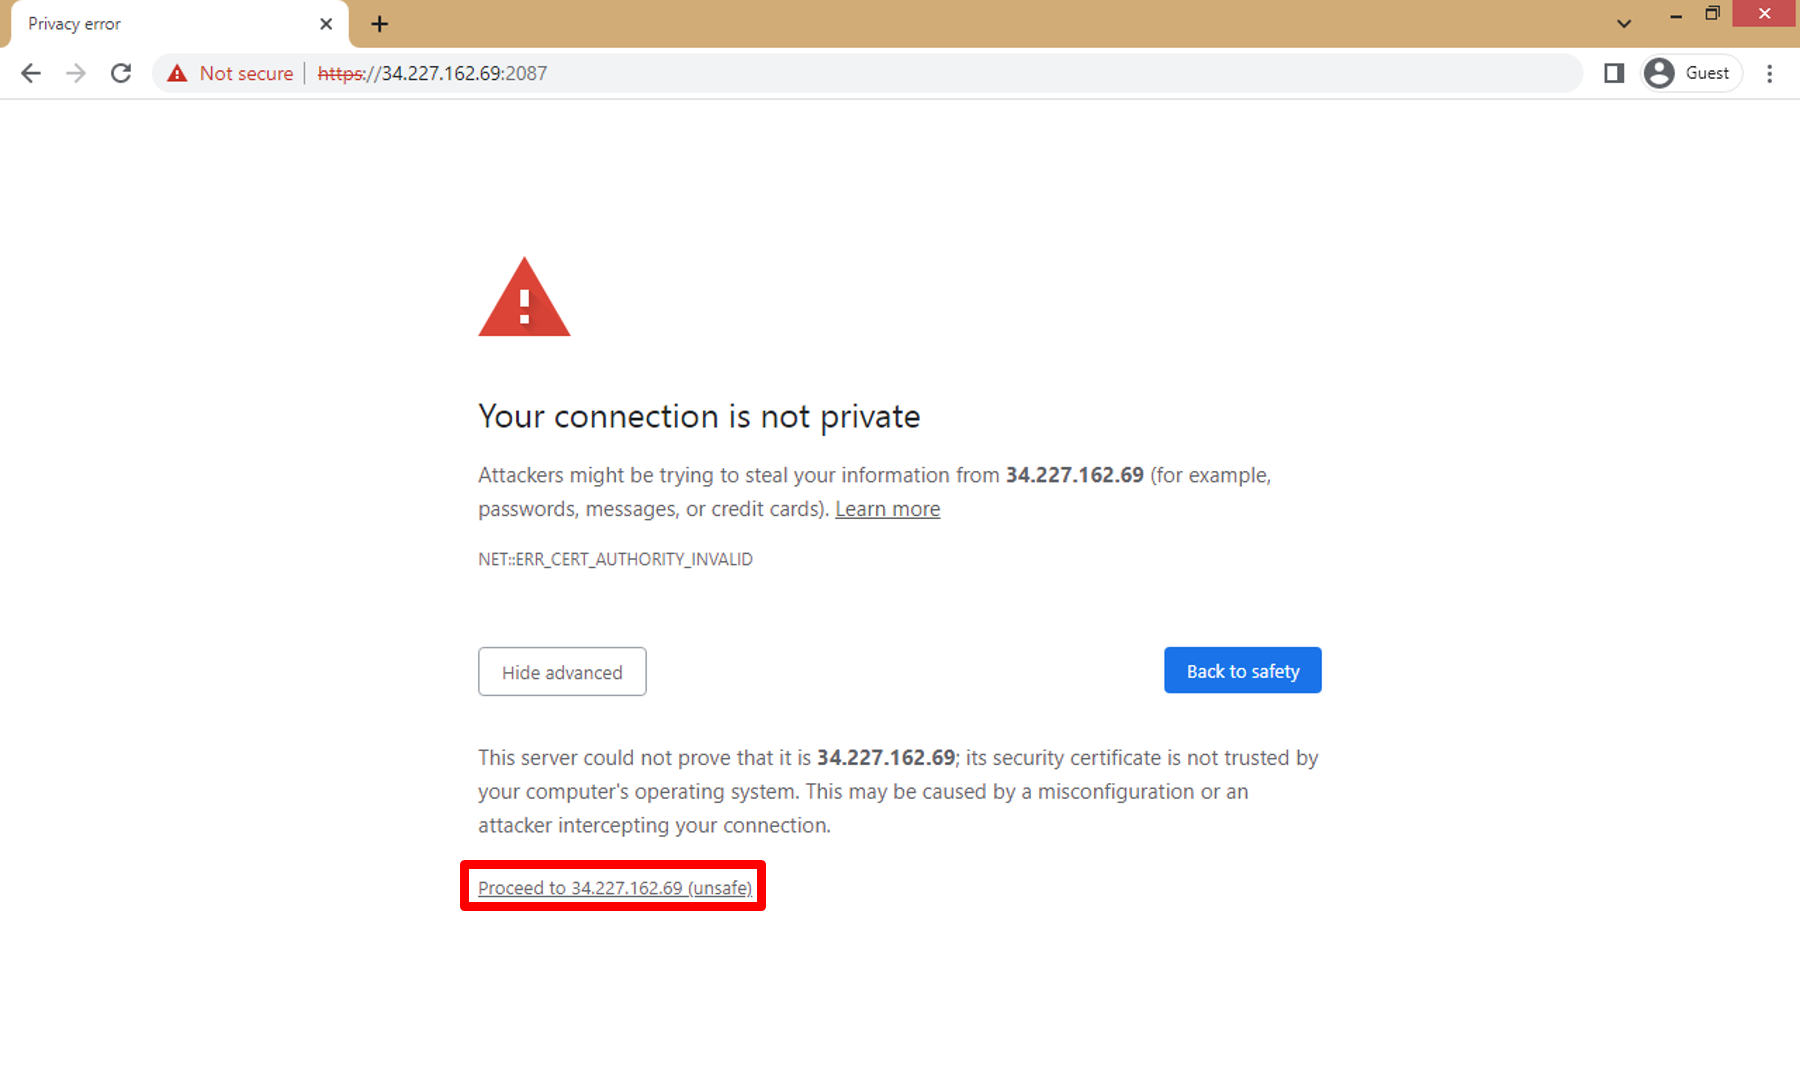Minimize the browser window
The image size is (1800, 1065).
pos(1676,14)
